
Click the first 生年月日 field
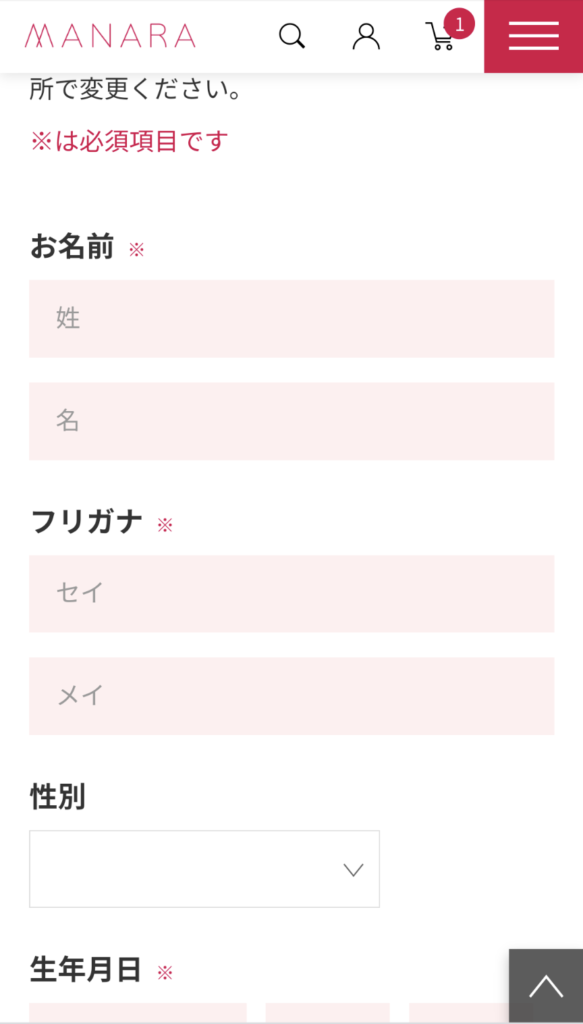pos(138,1013)
